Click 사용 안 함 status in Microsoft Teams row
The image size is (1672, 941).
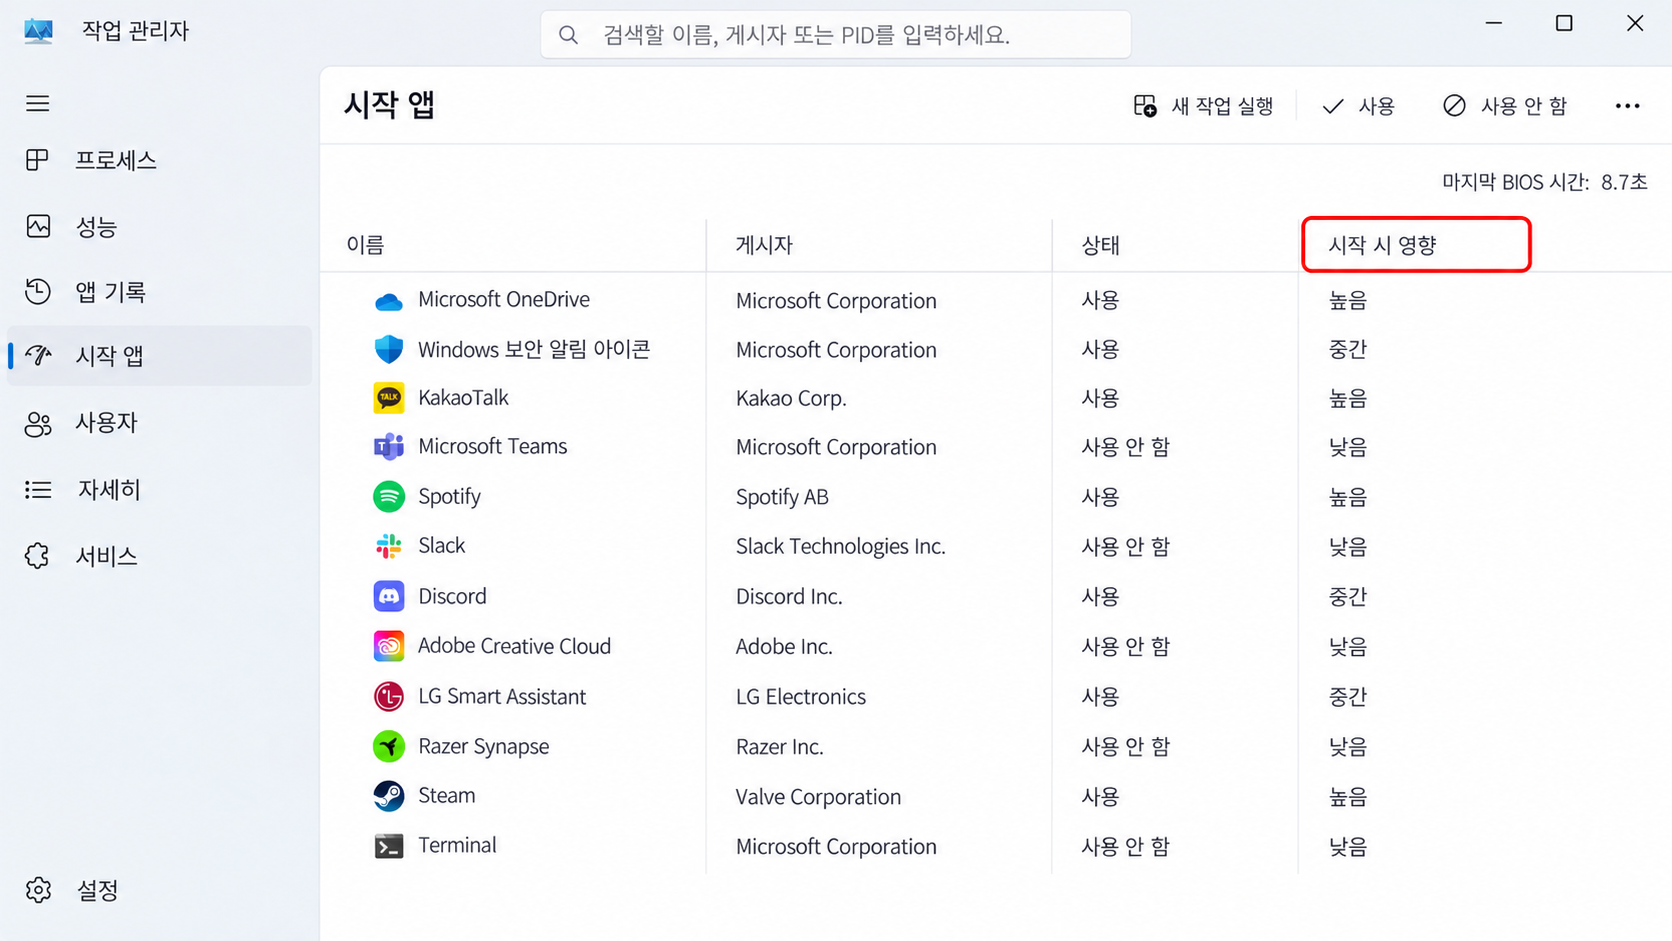pos(1125,447)
